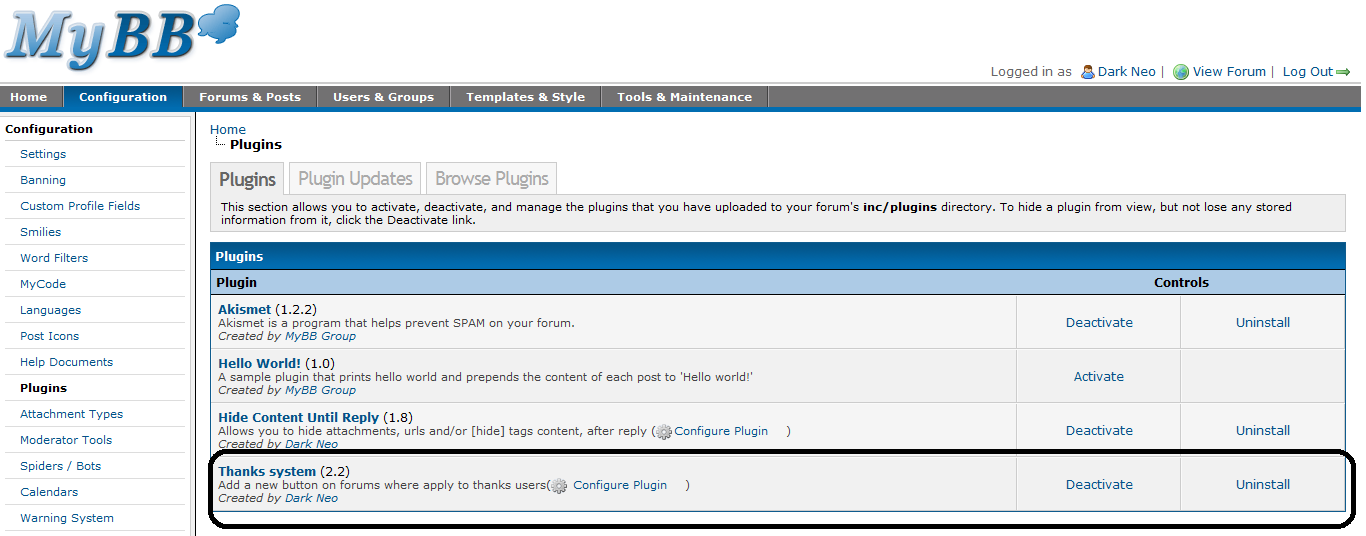The width and height of the screenshot is (1366, 536).
Task: Deactivate the Thanks system plugin
Action: click(1099, 484)
